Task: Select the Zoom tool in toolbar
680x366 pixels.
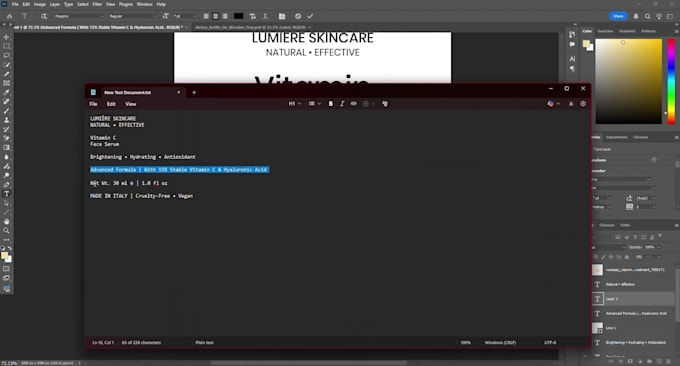Action: click(7, 231)
